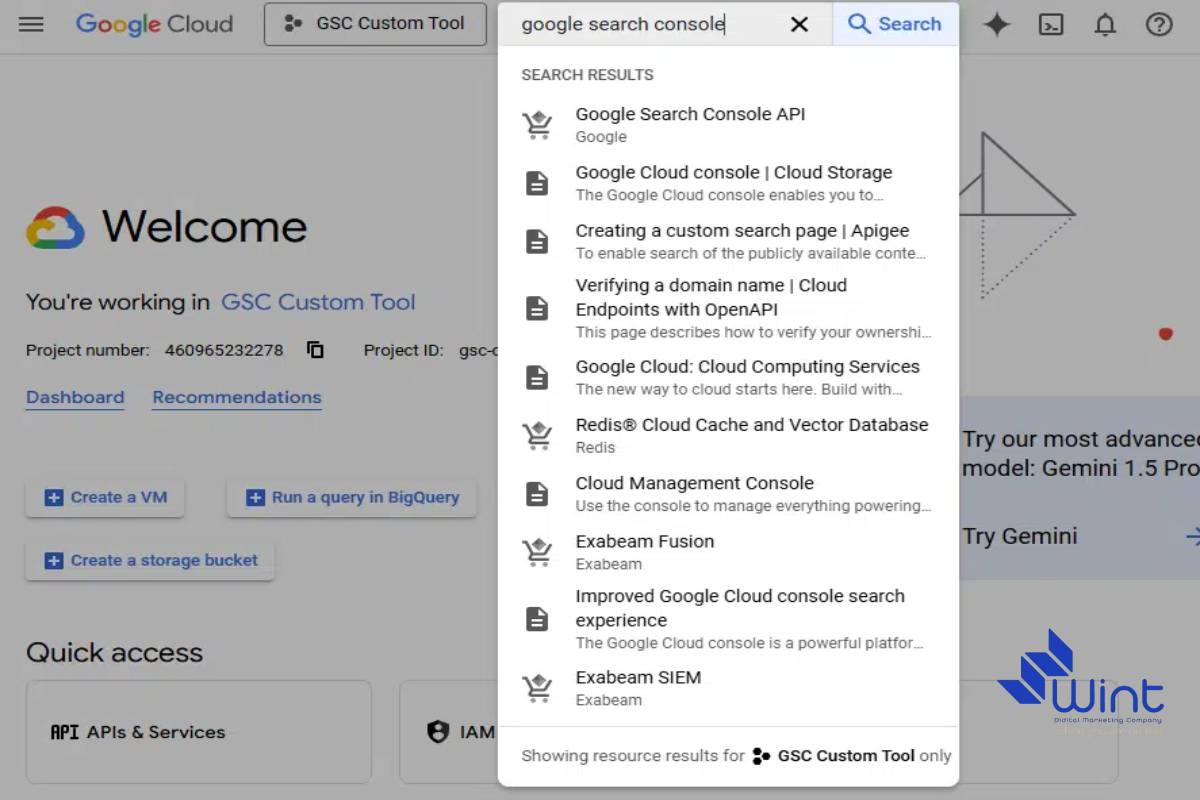Clear the search box text
Screen dimensions: 1200x800
(799, 24)
